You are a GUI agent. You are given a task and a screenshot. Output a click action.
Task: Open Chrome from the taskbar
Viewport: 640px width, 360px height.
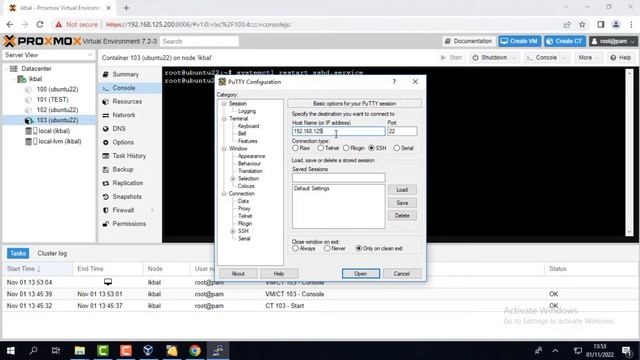pos(195,351)
